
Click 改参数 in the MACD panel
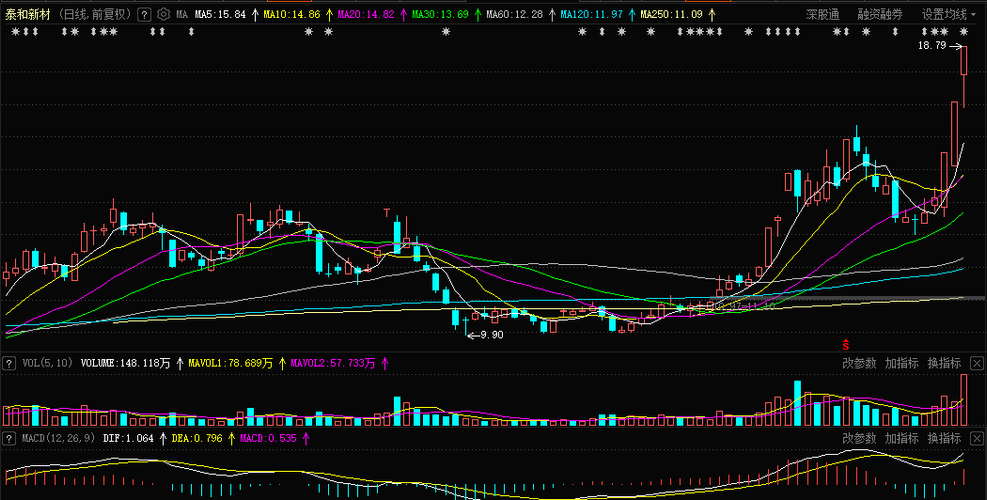[860, 438]
